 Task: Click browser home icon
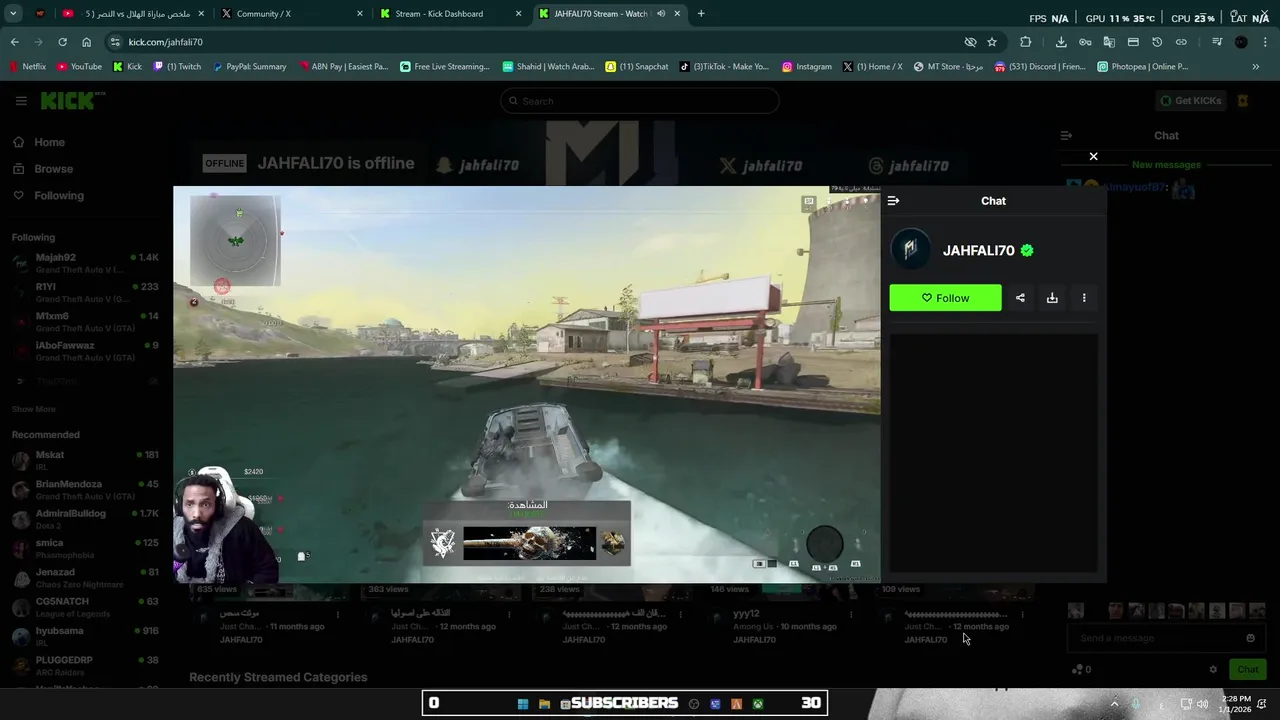coord(87,42)
